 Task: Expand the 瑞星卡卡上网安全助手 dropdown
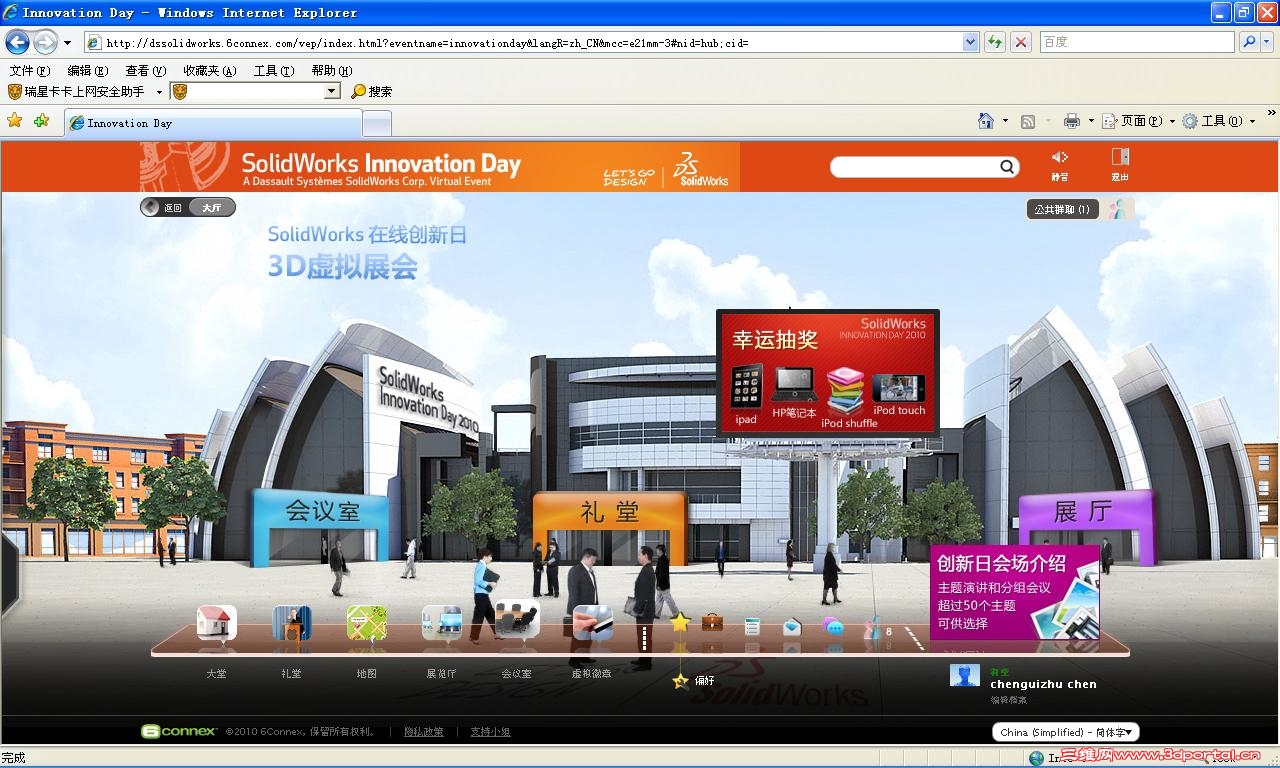tap(159, 92)
